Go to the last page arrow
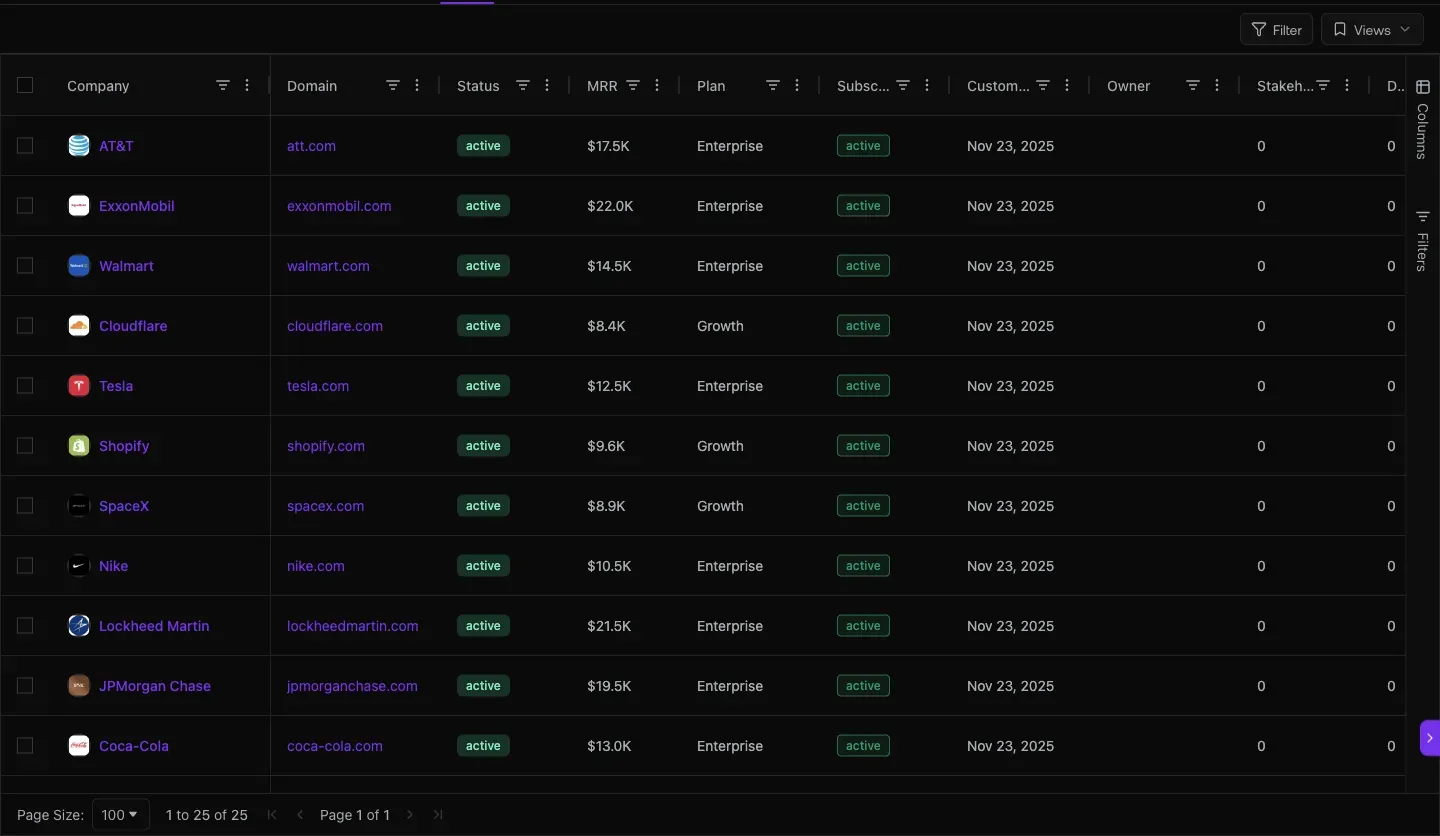1440x836 pixels. pyautogui.click(x=438, y=815)
